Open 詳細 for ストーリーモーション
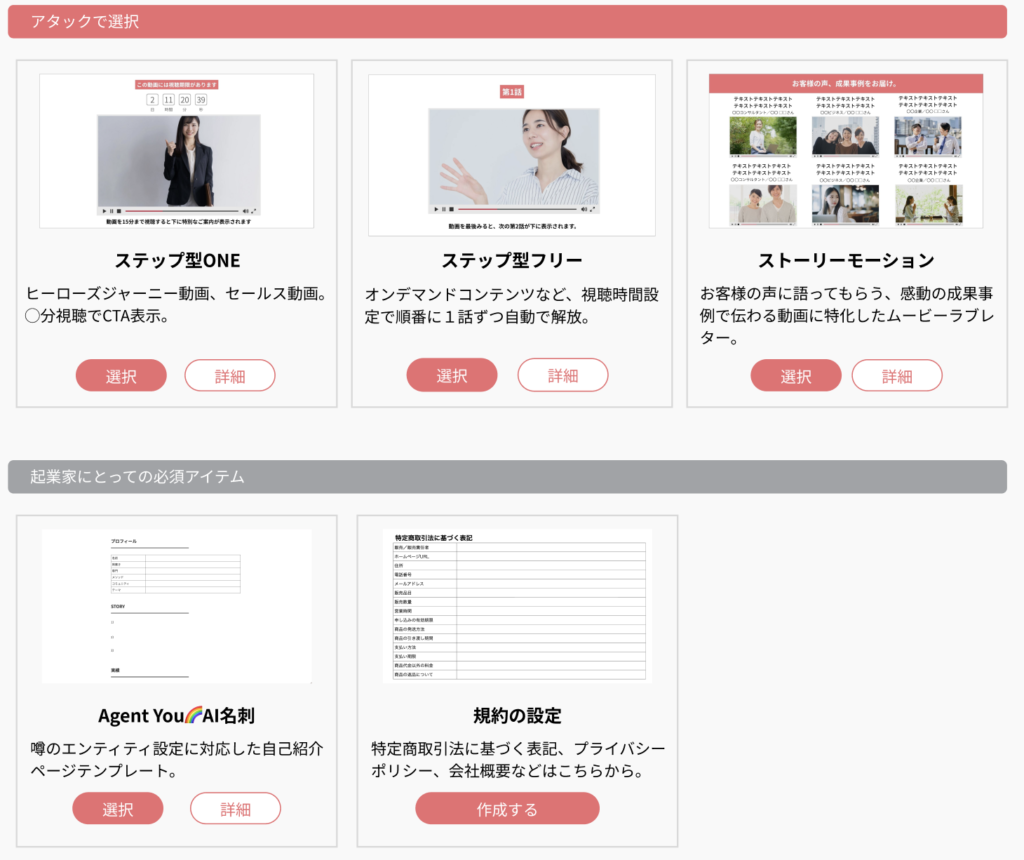The height and width of the screenshot is (860, 1024). pos(896,376)
